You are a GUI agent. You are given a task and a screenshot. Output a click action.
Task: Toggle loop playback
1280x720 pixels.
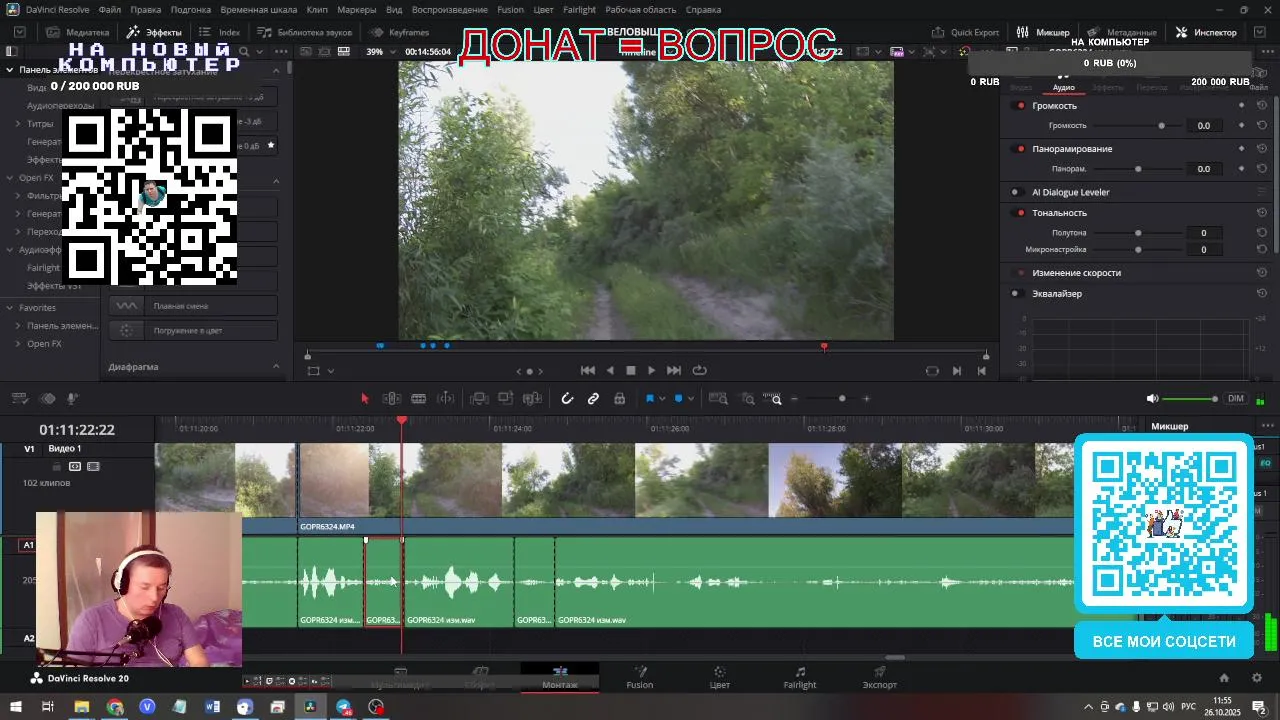point(699,370)
